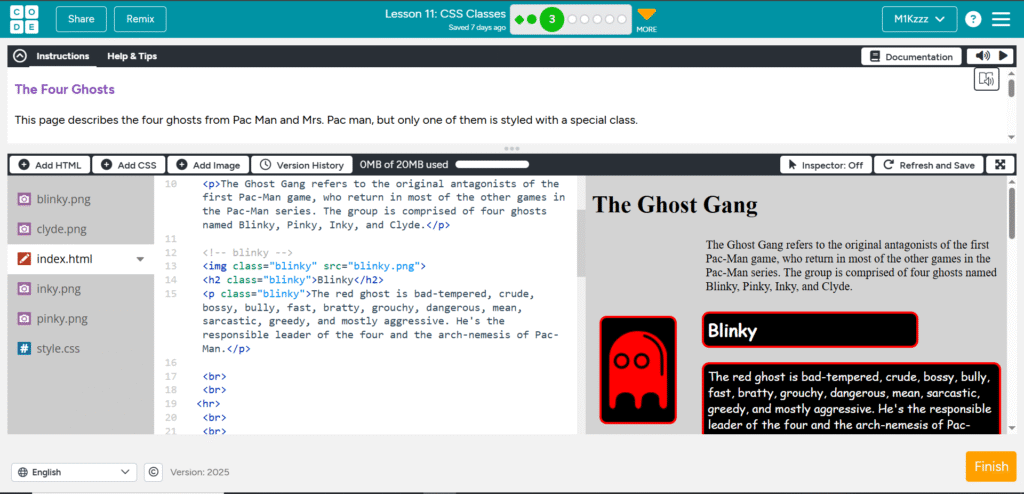Click the speaker volume icon
This screenshot has height=494, width=1024.
[x=982, y=56]
